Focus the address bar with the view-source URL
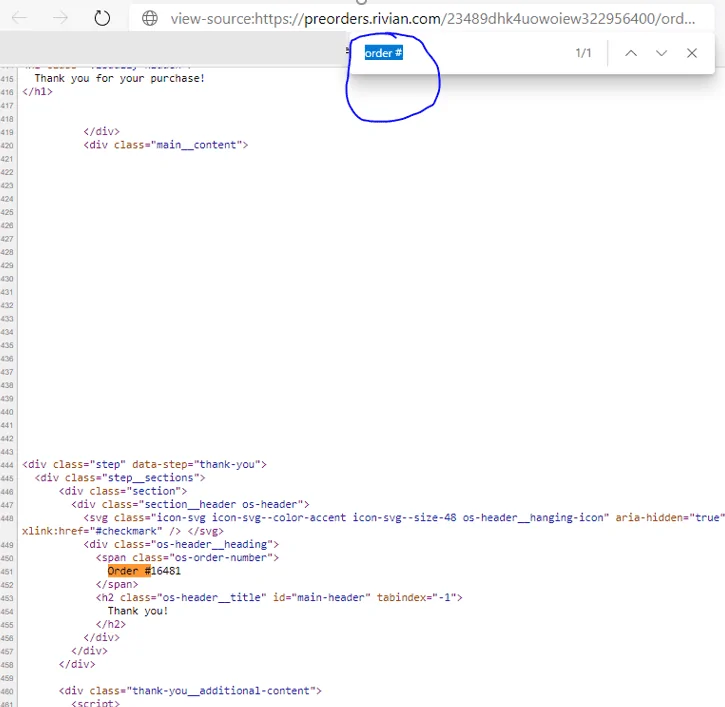This screenshot has width=725, height=707. 432,18
